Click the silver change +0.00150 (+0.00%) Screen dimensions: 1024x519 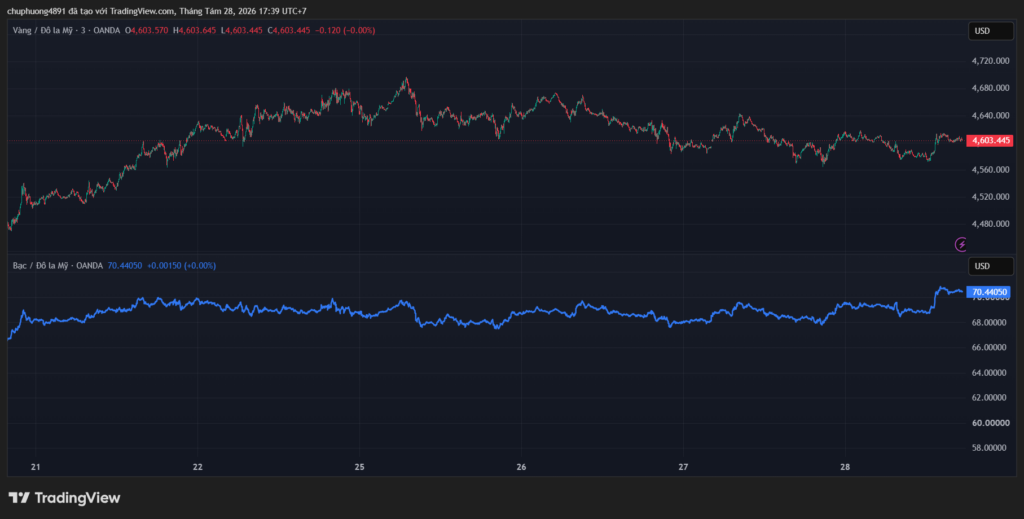182,266
